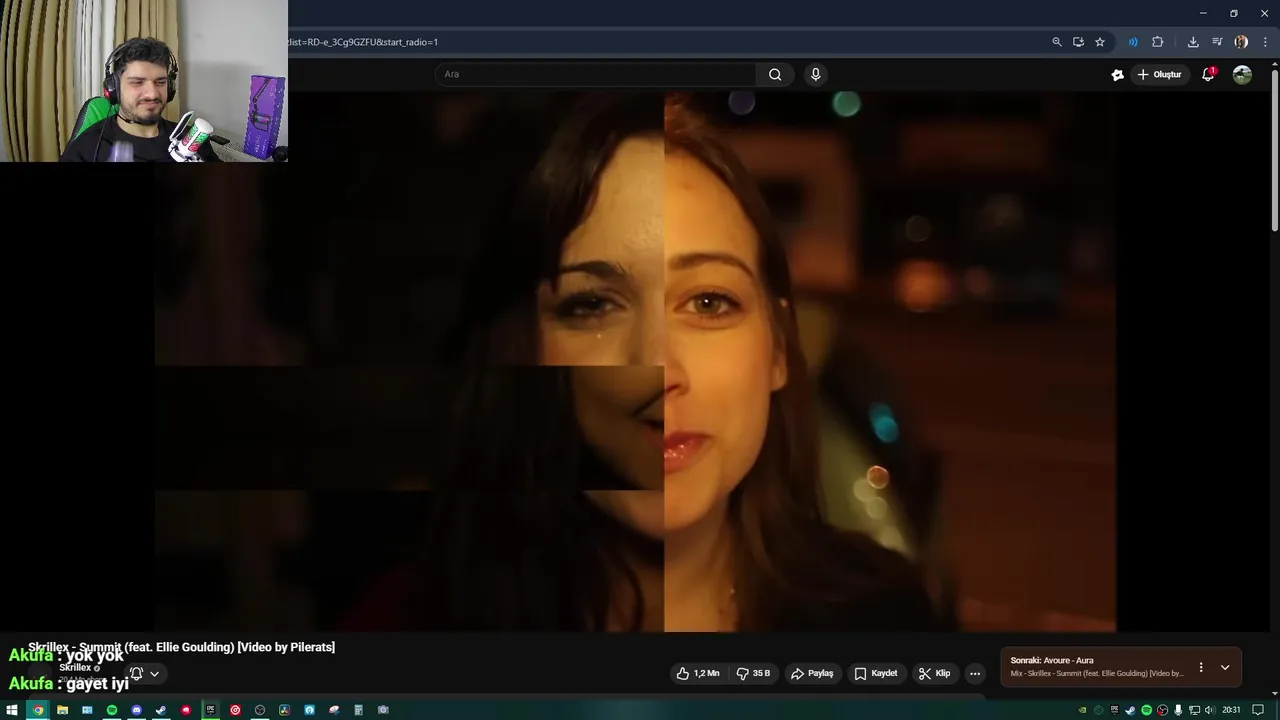Screen dimensions: 1280x720
Task: Open Spotify from the taskbar
Action: (112, 710)
